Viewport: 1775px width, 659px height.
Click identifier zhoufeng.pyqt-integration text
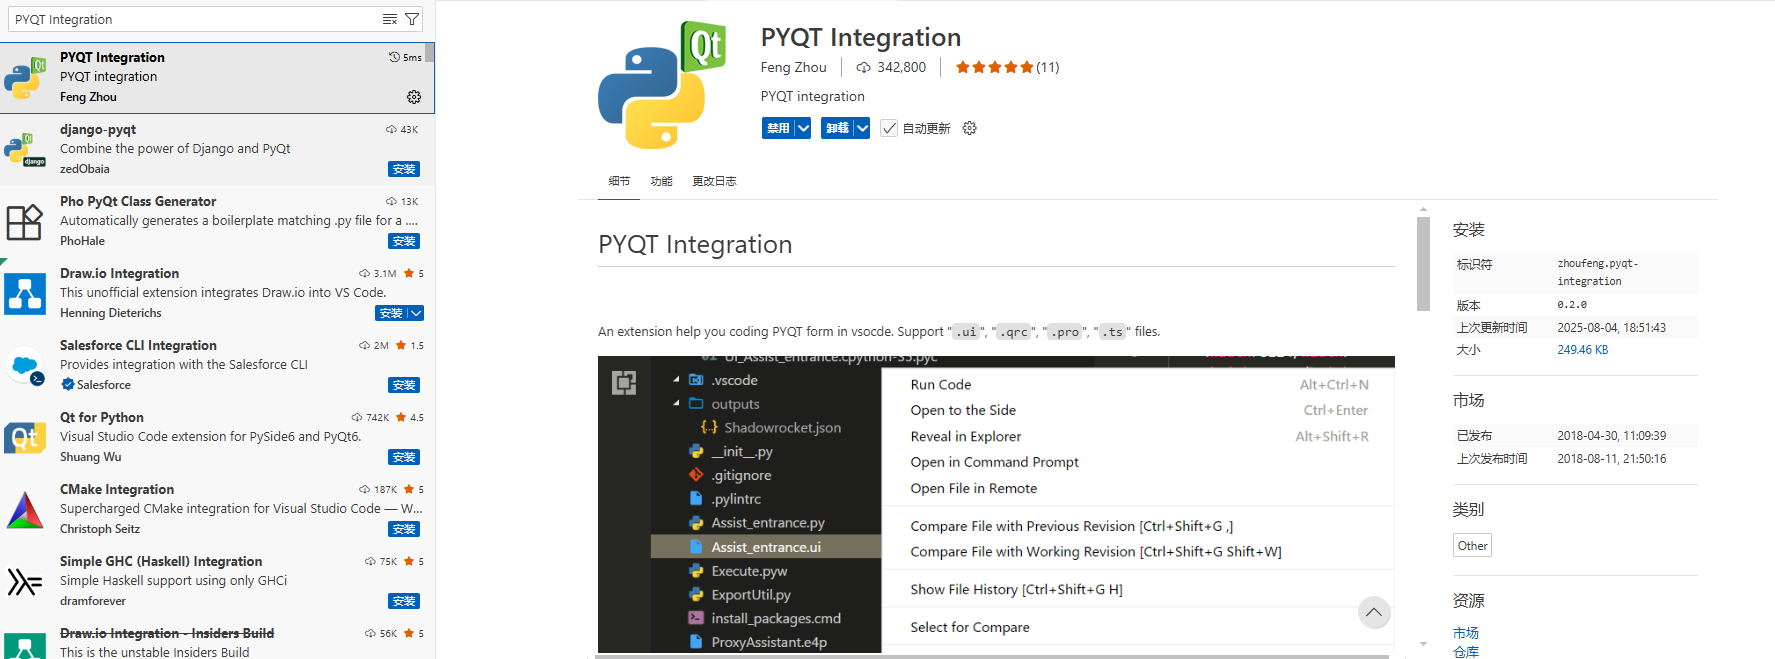(1597, 272)
